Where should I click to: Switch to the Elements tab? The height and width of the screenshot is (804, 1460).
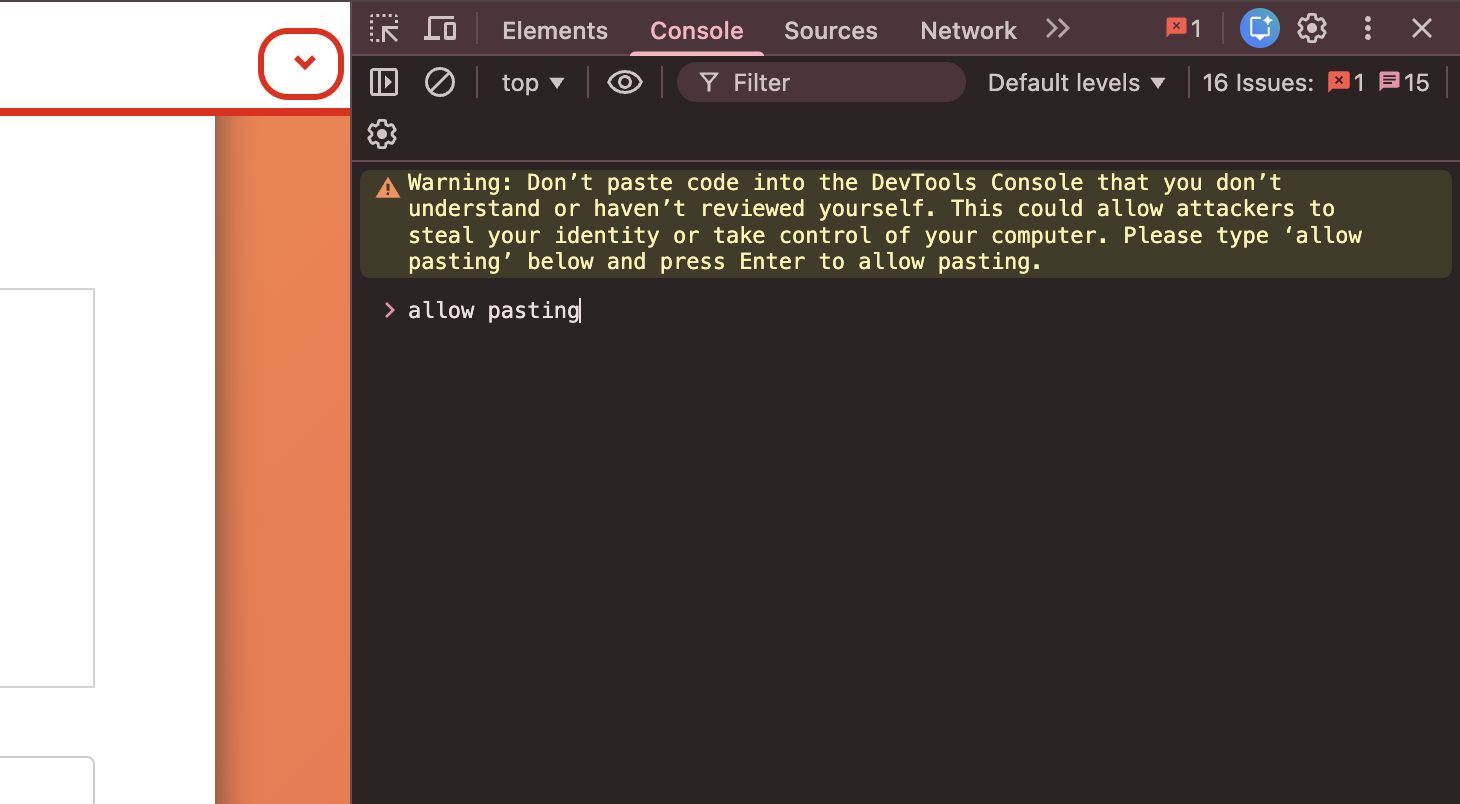pyautogui.click(x=555, y=31)
